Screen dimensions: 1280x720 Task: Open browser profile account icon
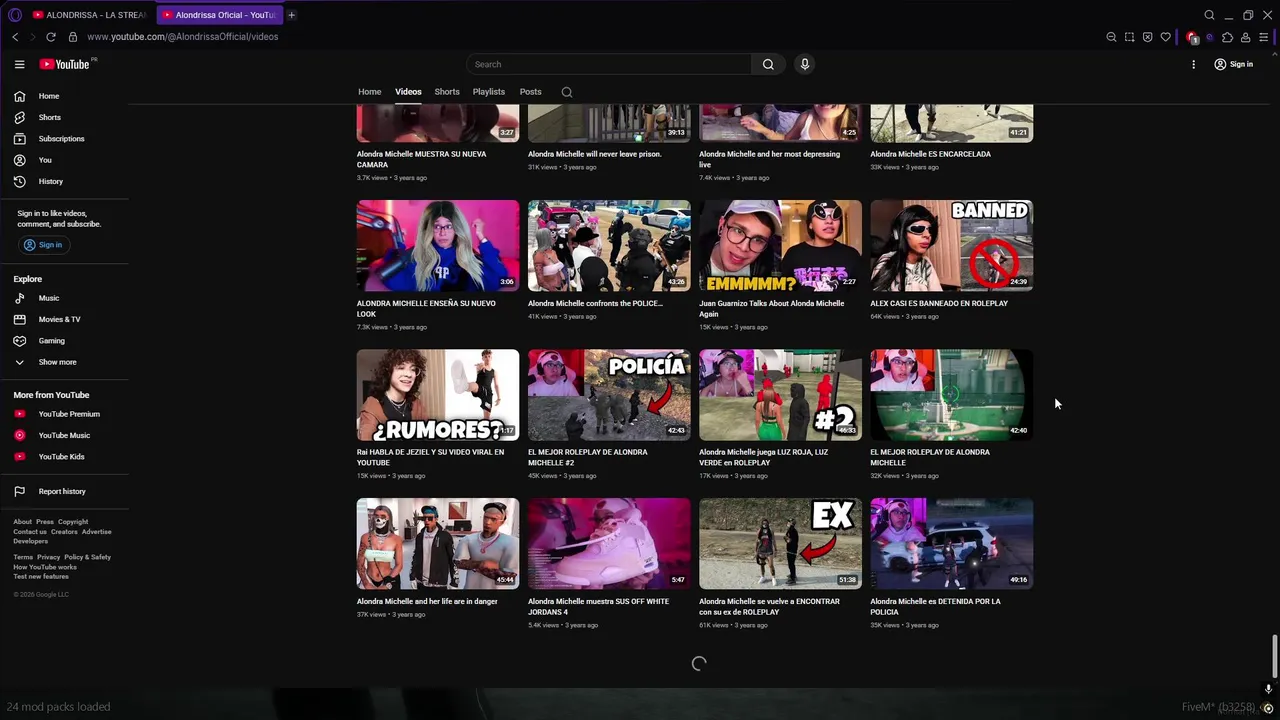point(1245,37)
